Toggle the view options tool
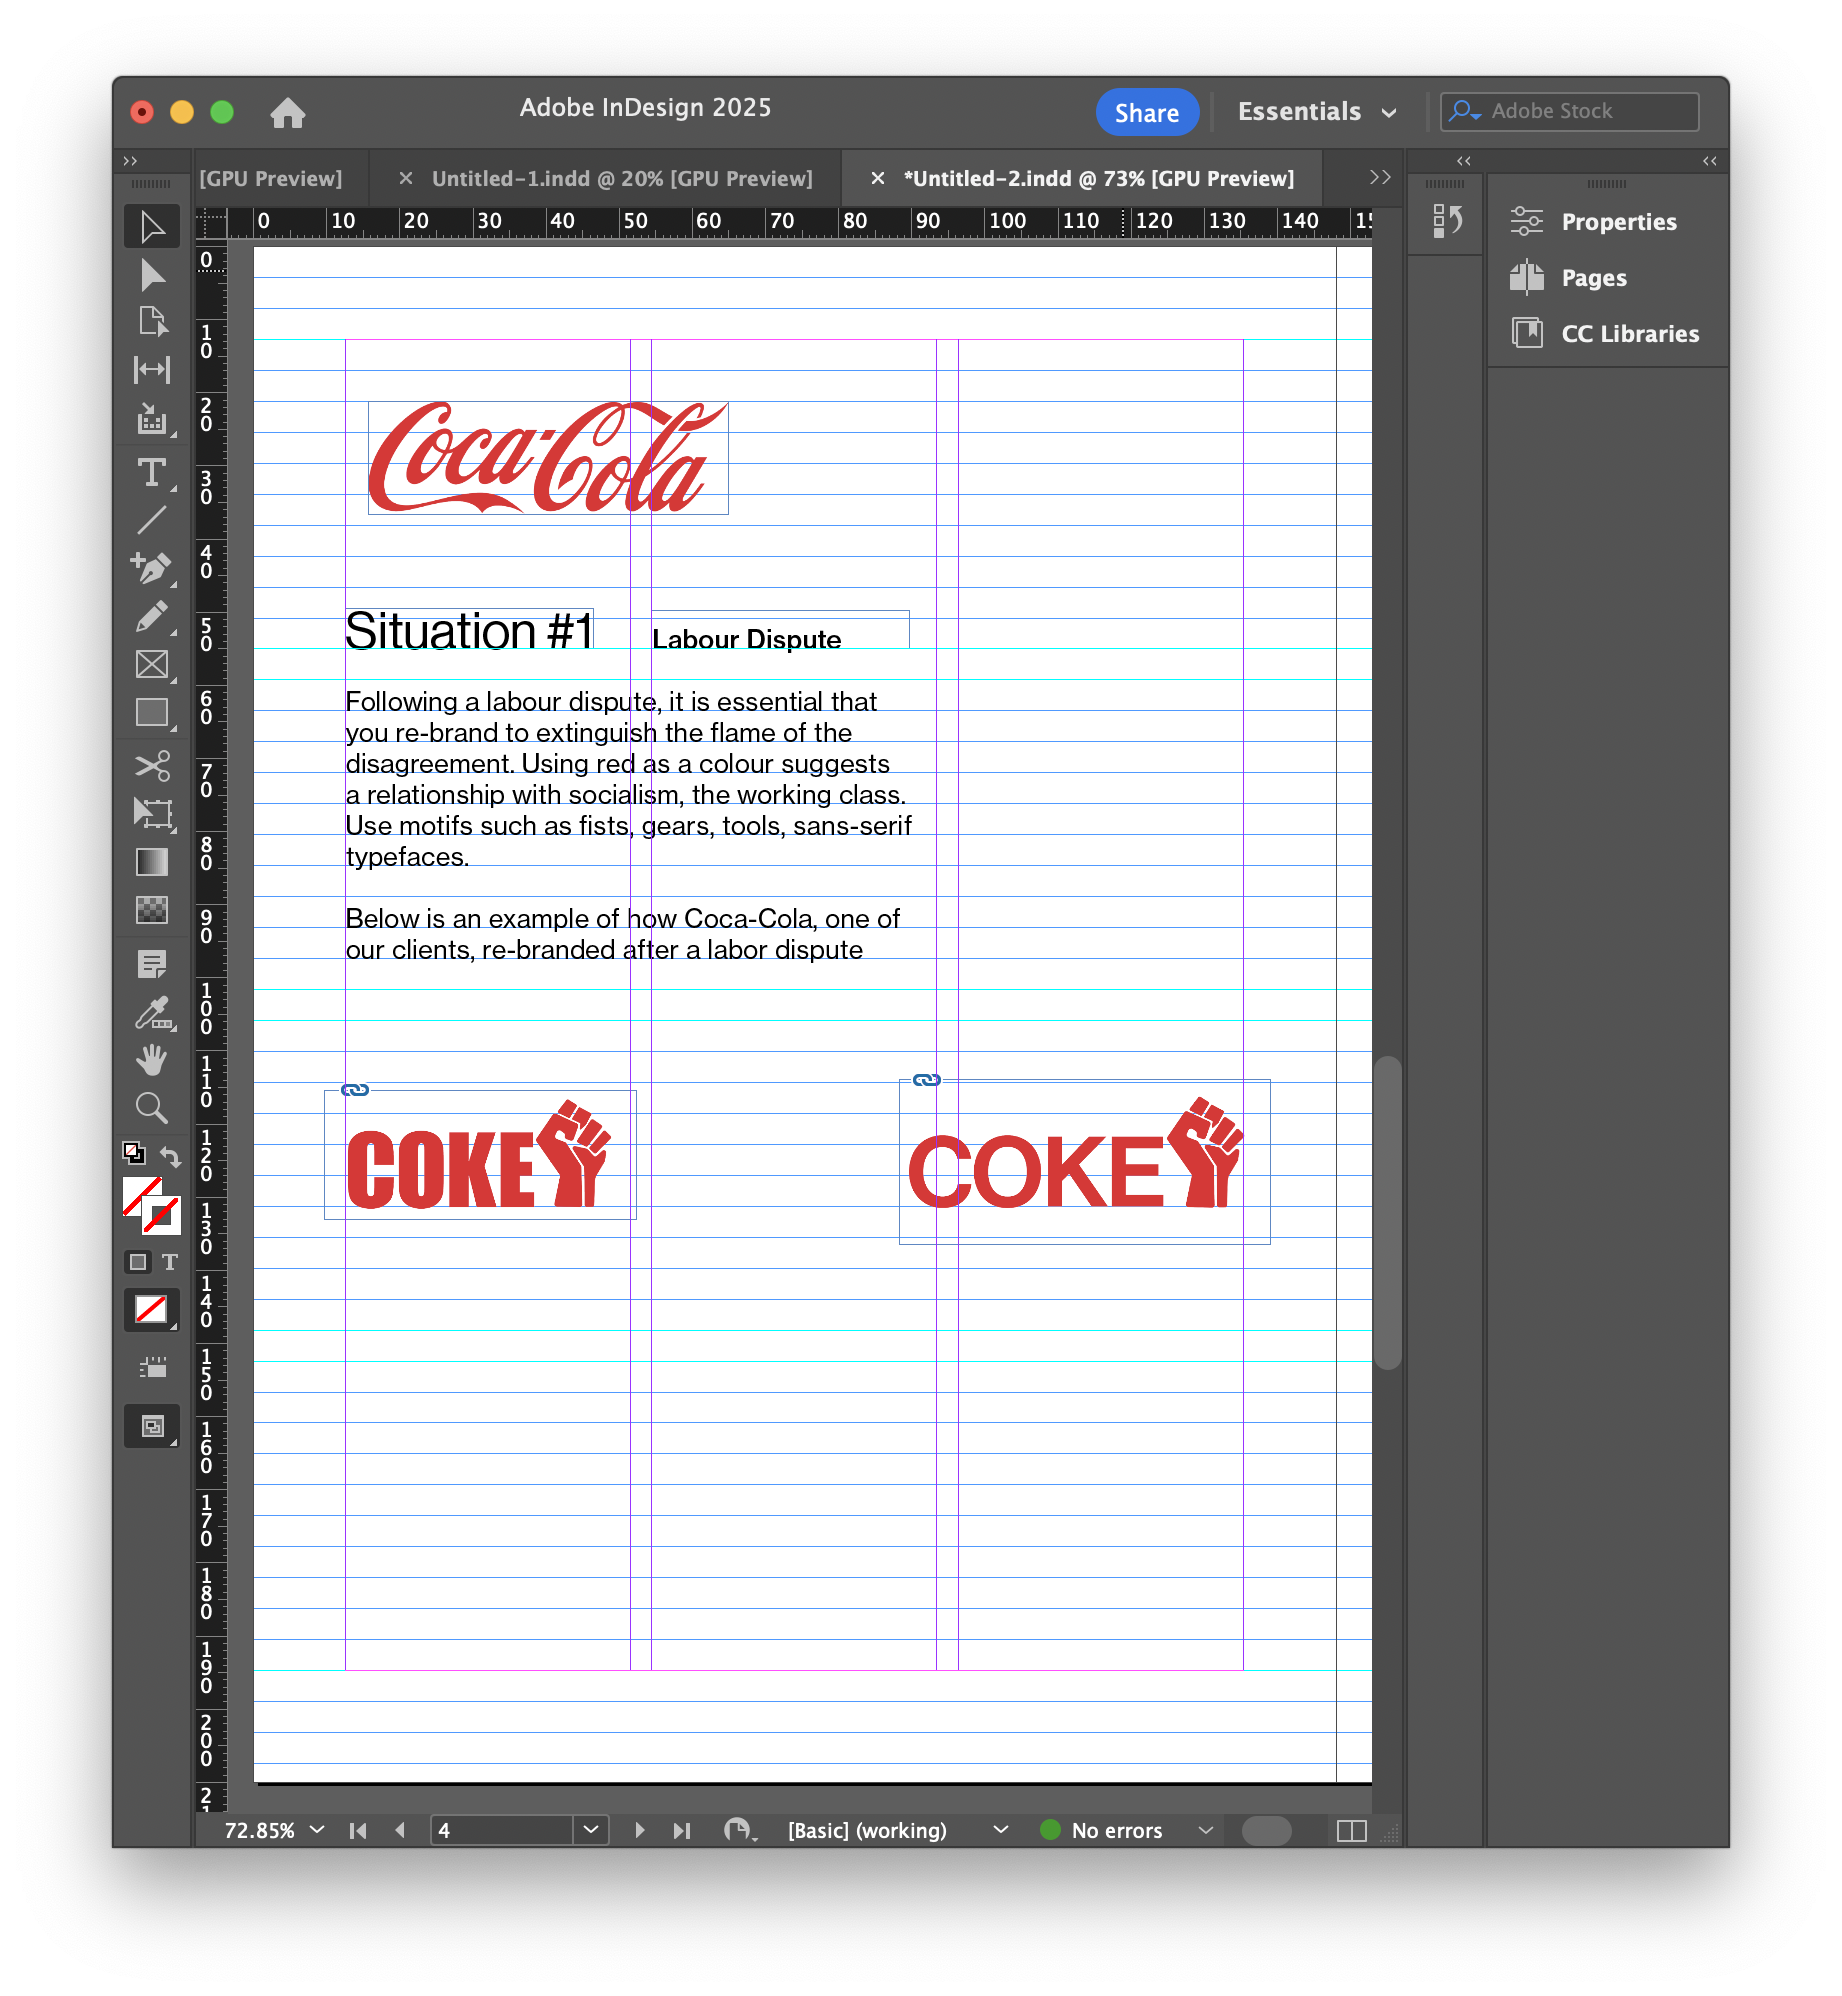Screen dimensions: 1842x1996 click(152, 1367)
